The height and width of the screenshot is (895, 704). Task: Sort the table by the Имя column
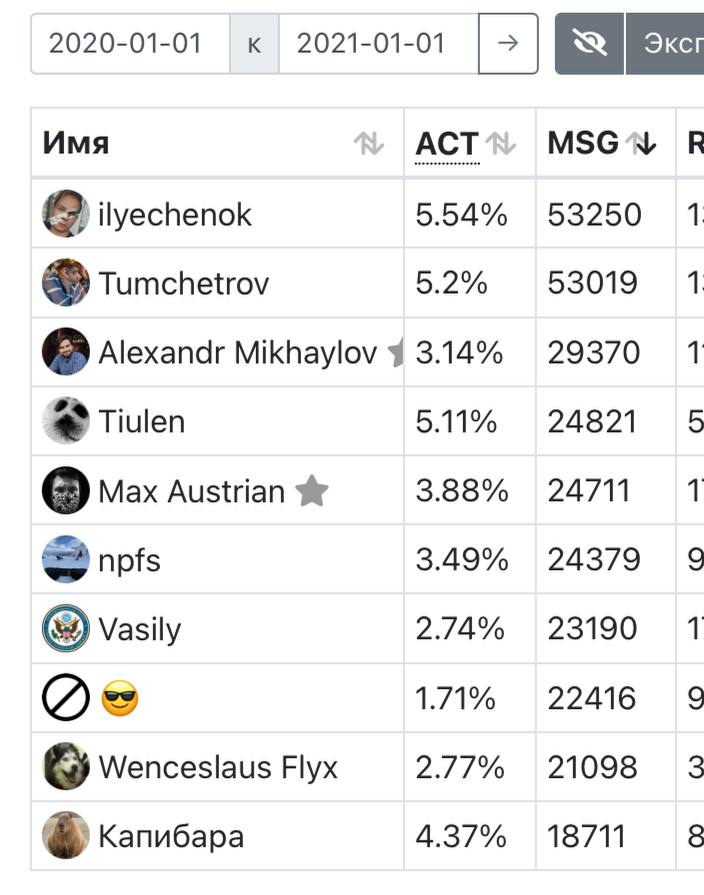click(368, 143)
